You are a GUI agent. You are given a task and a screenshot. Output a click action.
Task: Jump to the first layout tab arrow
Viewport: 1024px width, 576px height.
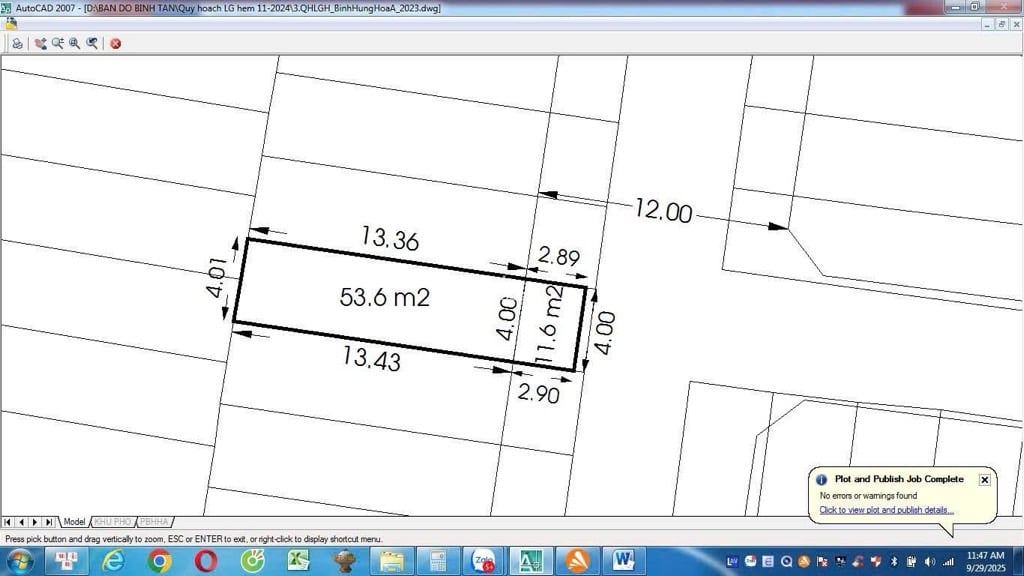[8, 522]
